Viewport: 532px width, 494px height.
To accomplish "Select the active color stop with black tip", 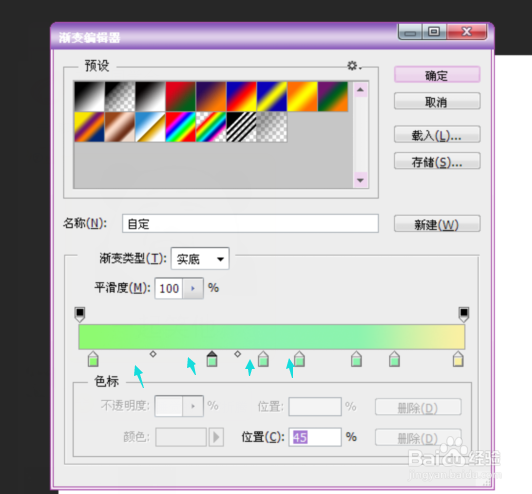I will pos(212,359).
